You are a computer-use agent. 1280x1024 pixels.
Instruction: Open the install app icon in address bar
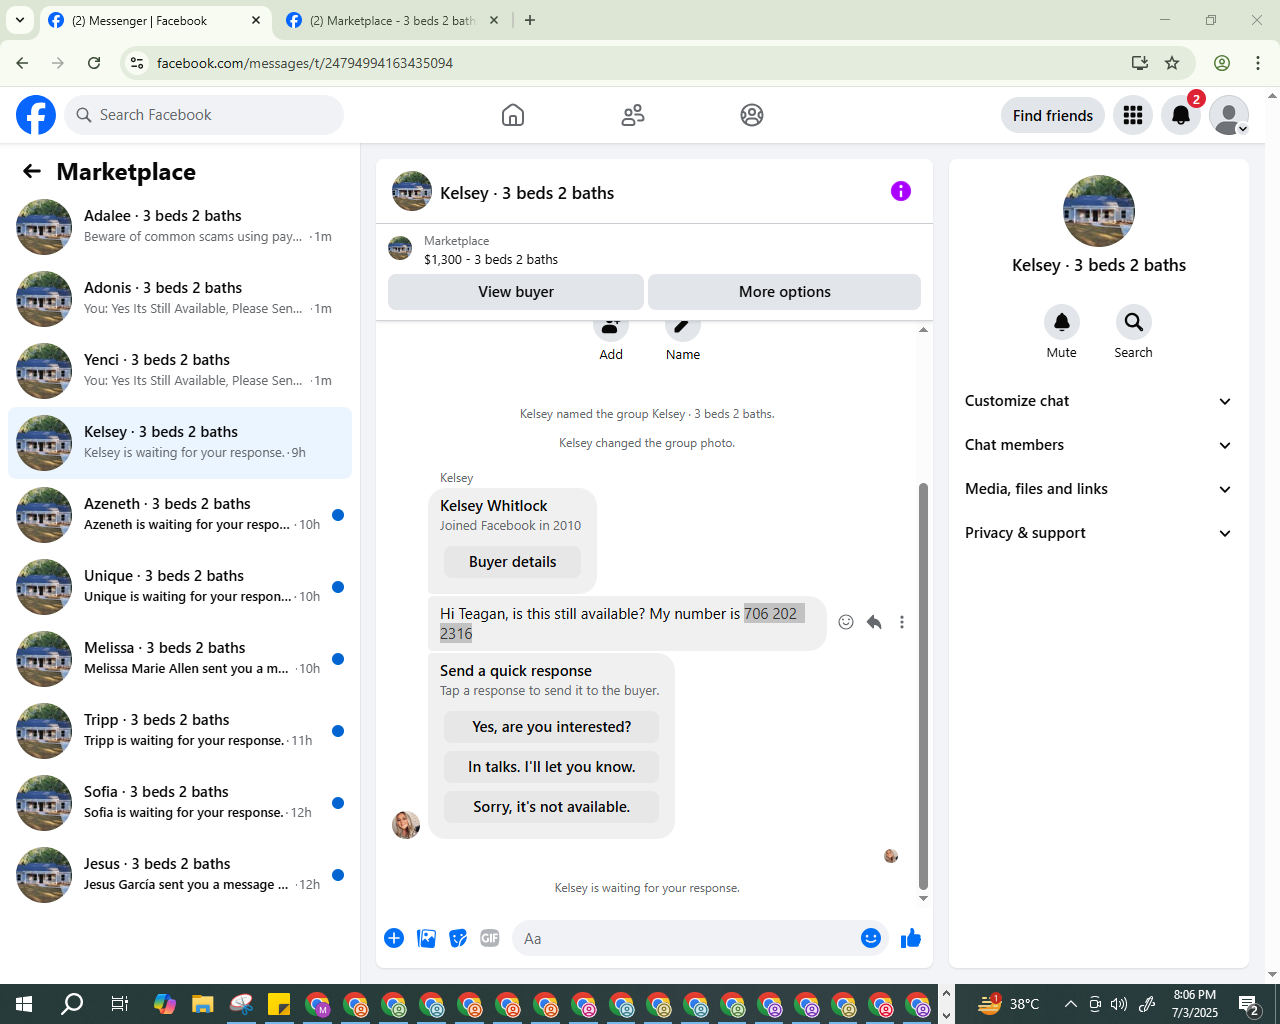coord(1140,63)
